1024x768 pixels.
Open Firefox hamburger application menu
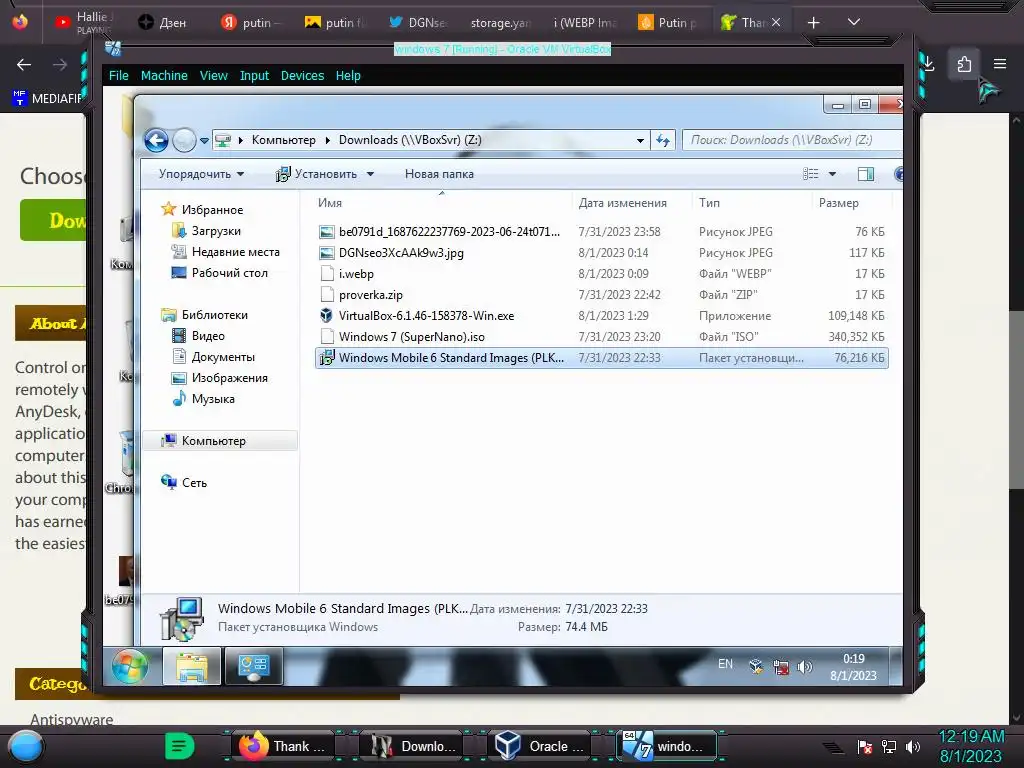point(1000,64)
